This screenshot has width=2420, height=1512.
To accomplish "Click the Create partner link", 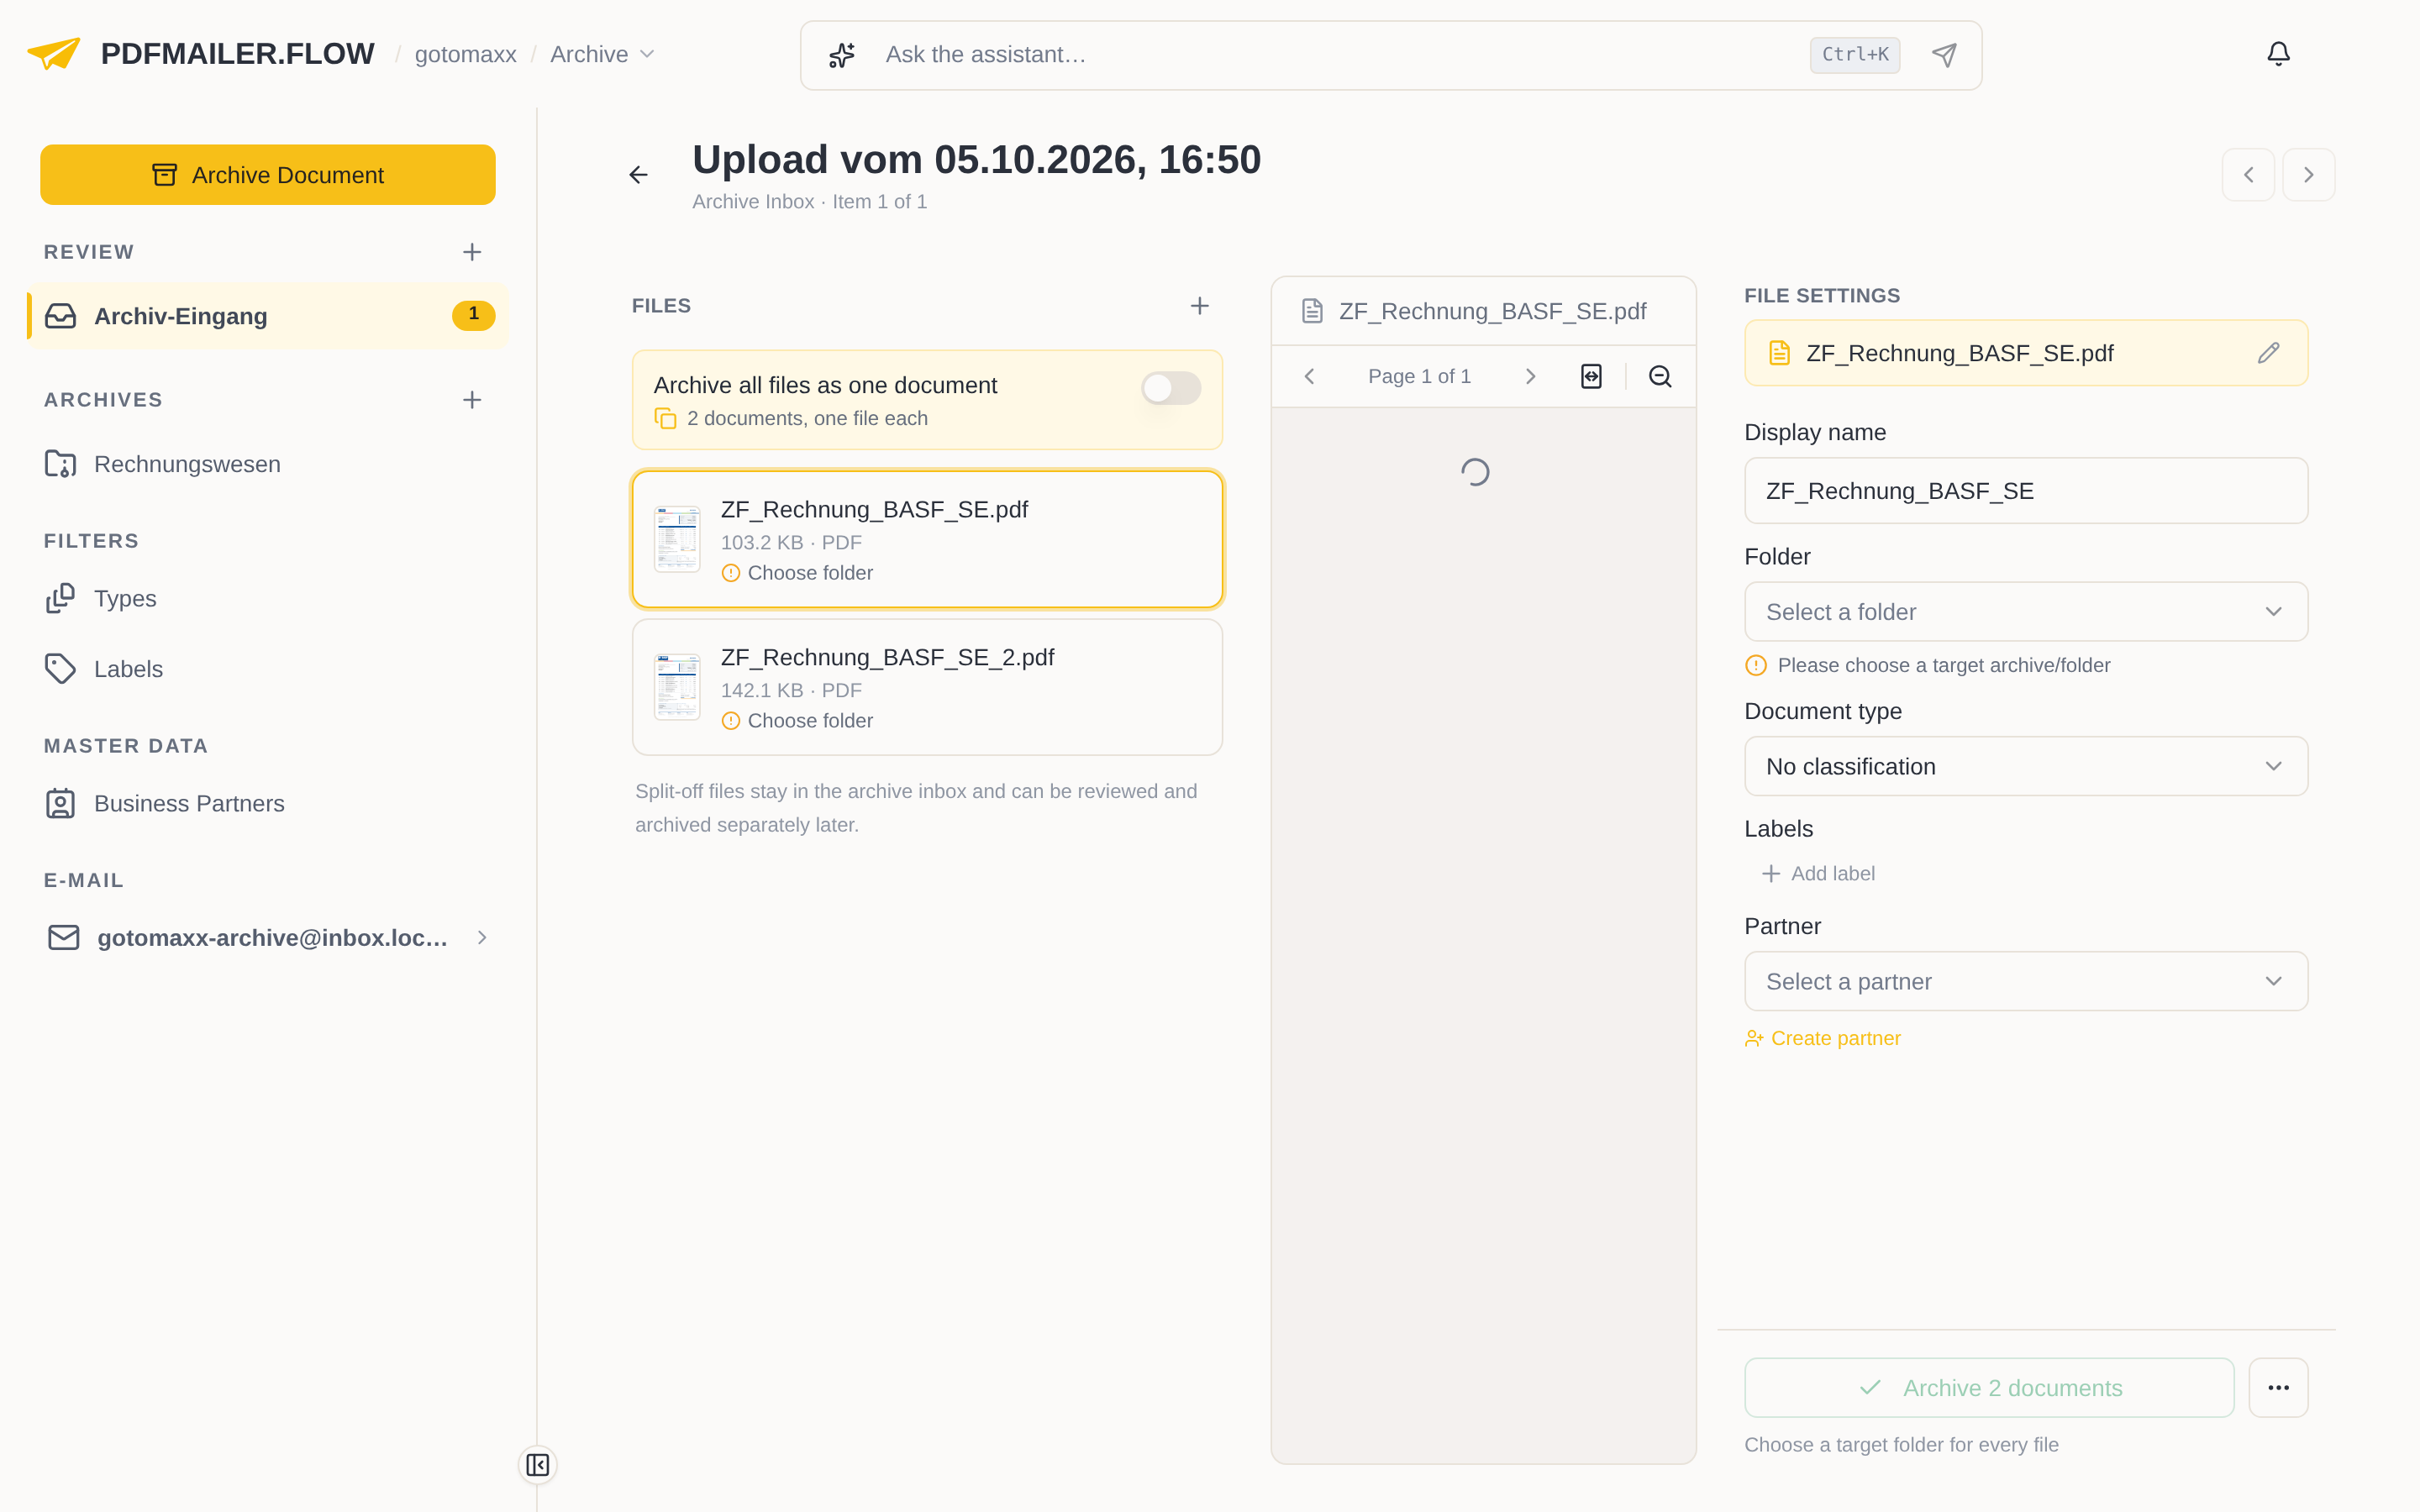I will (x=1823, y=1038).
